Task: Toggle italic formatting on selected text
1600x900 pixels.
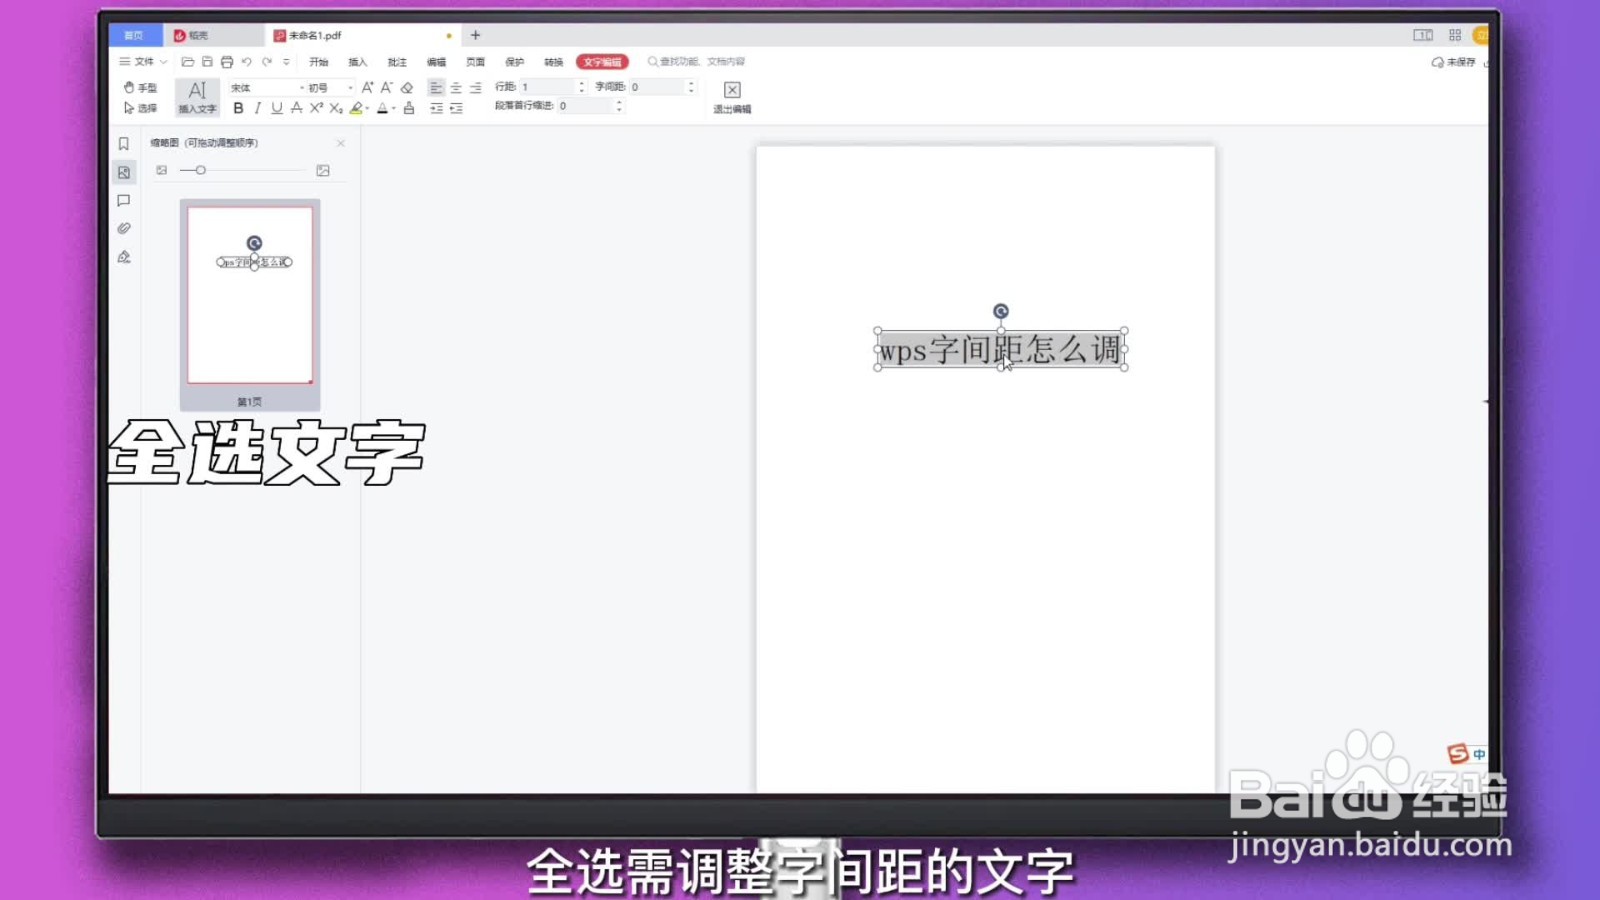Action: point(258,108)
